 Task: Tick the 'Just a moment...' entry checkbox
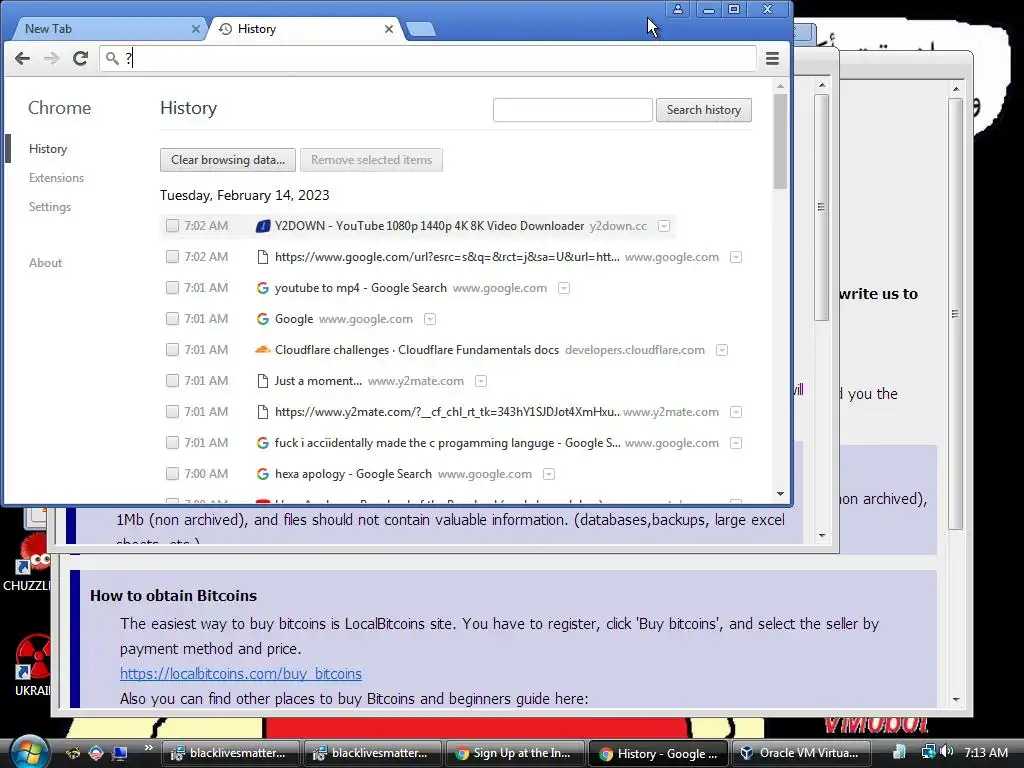[172, 381]
